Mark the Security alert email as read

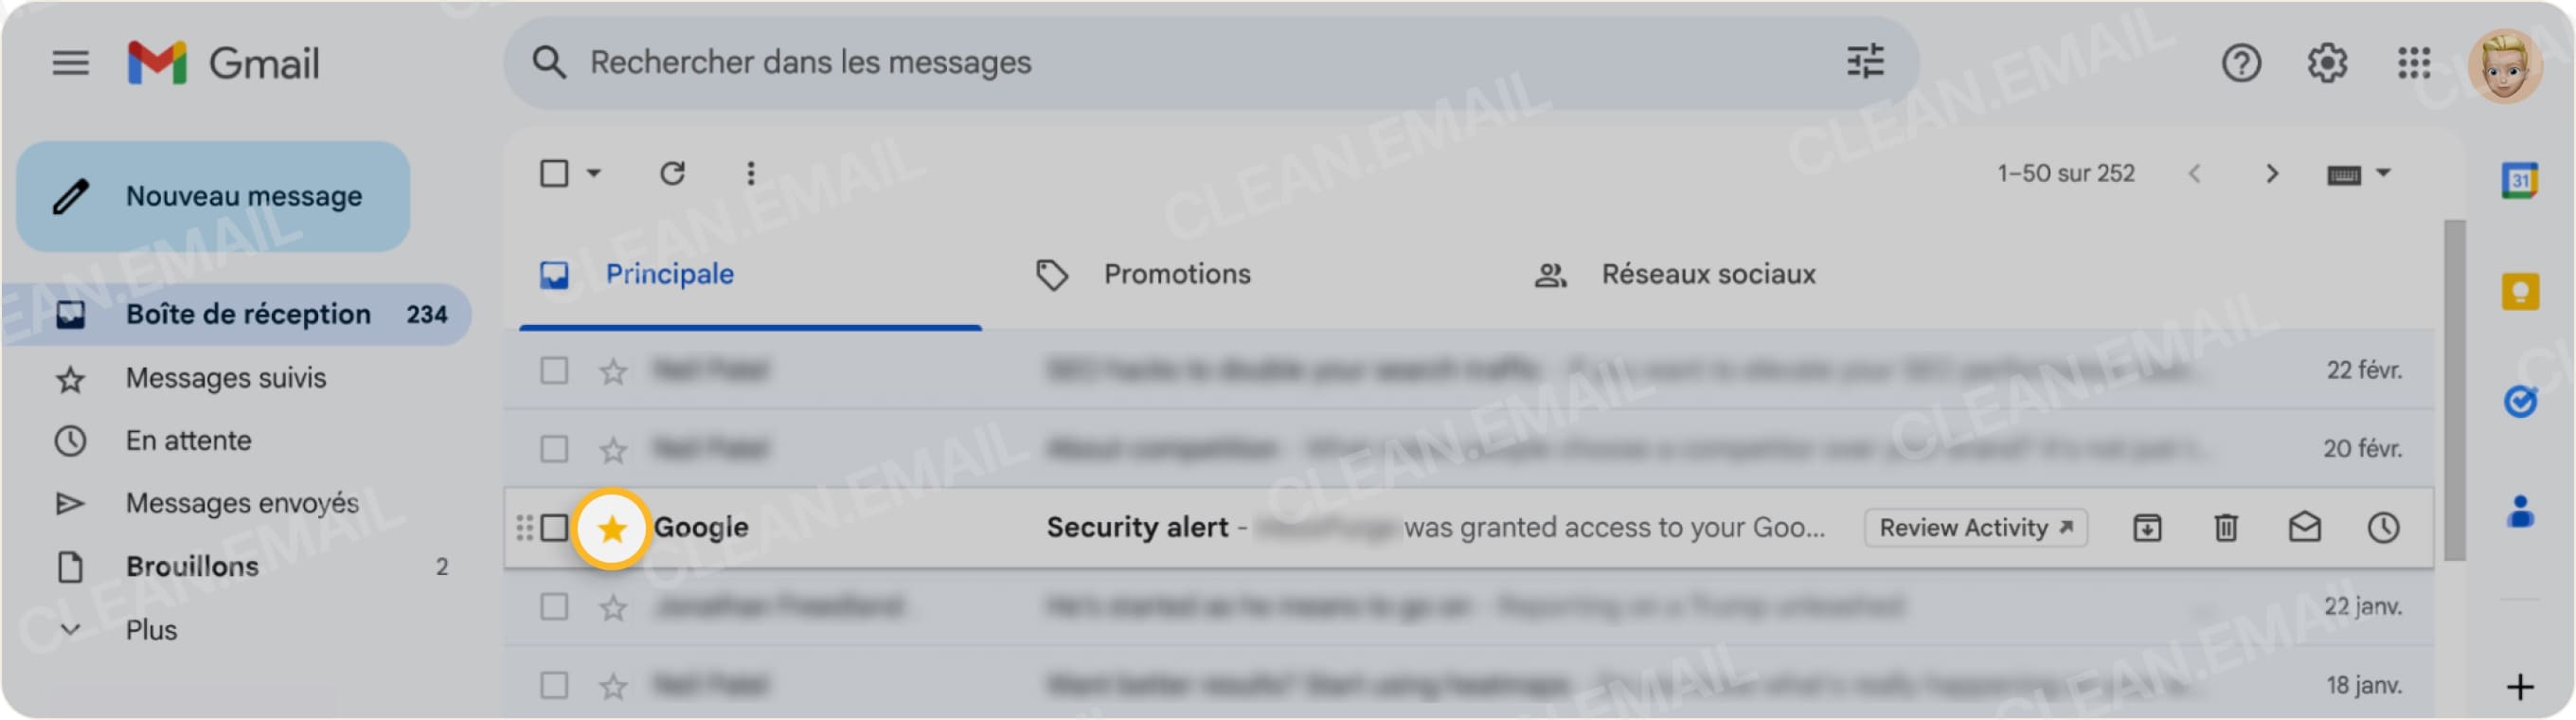(x=2305, y=528)
